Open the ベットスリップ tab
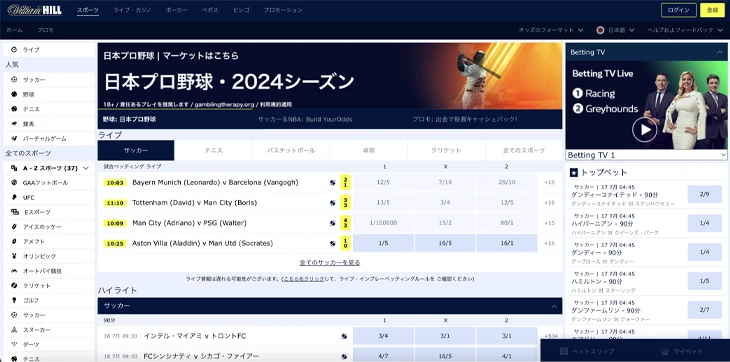Image resolution: width=730 pixels, height=362 pixels. click(x=588, y=351)
